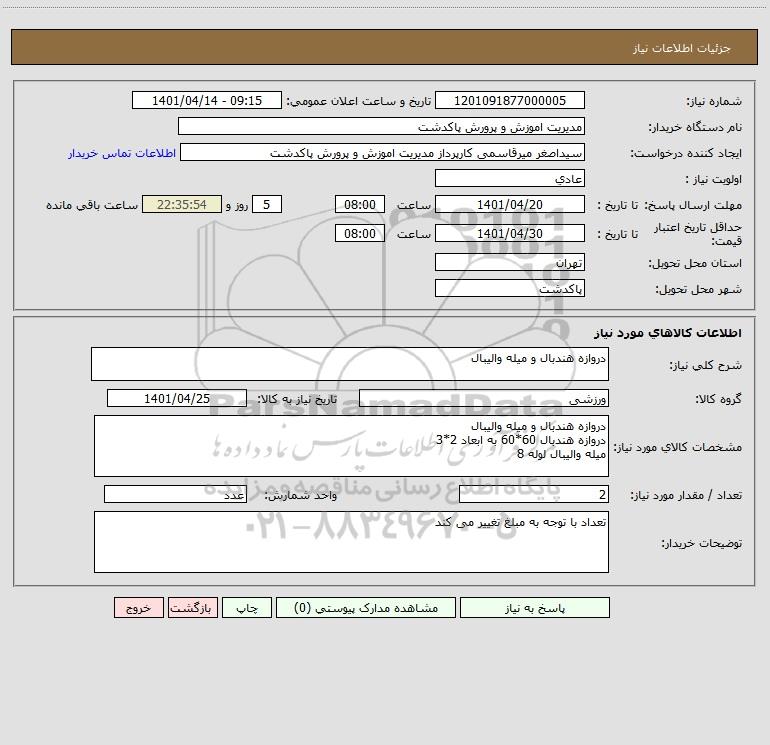Click the تاریخ نیاز به کالا label
Viewport: 770px width, 745px height.
(x=298, y=399)
